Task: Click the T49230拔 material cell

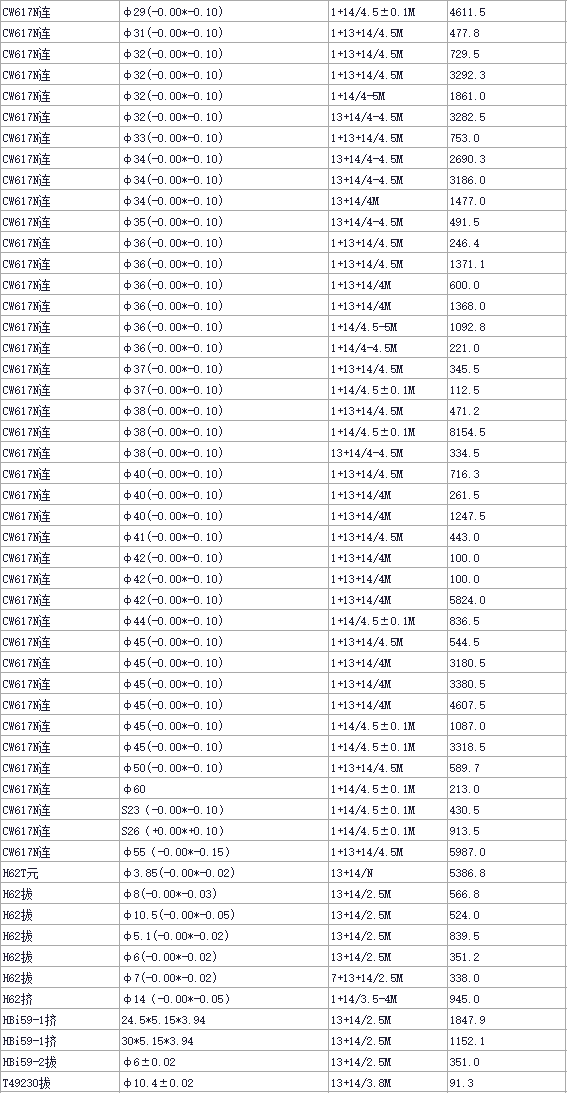Action: 60,1083
